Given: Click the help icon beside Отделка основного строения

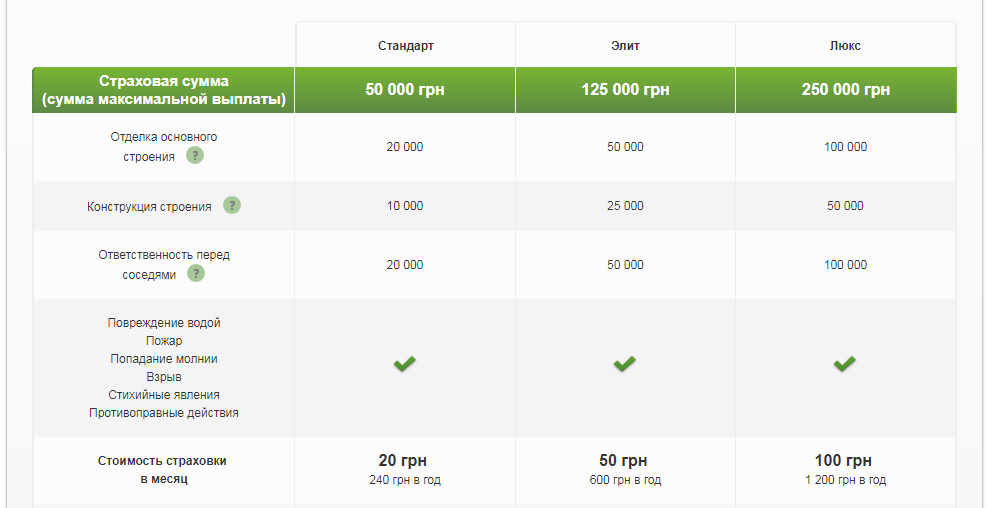Looking at the screenshot, I should (195, 156).
